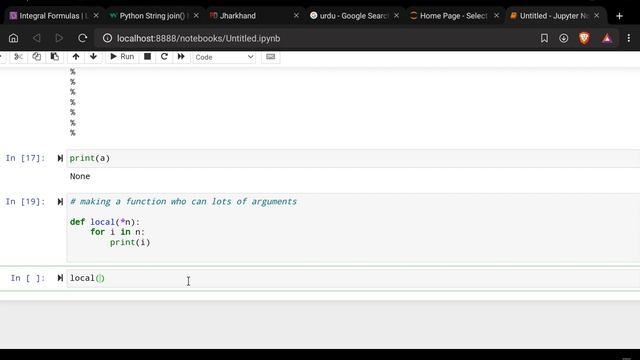Click into the def local(*n) code cell

pyautogui.click(x=353, y=228)
